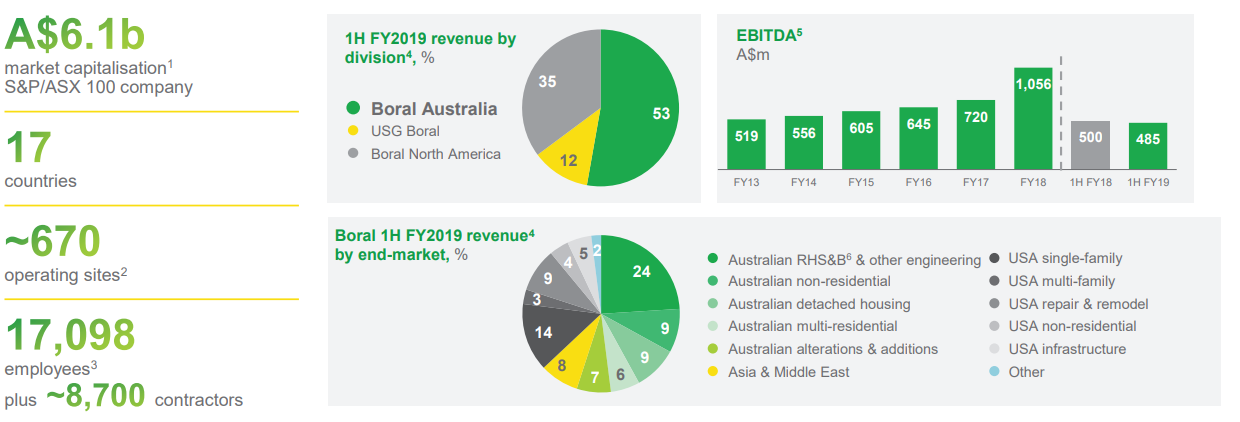Viewport: 1240px width, 422px height.
Task: Click the 'A$m' unit label
Action: coord(751,55)
